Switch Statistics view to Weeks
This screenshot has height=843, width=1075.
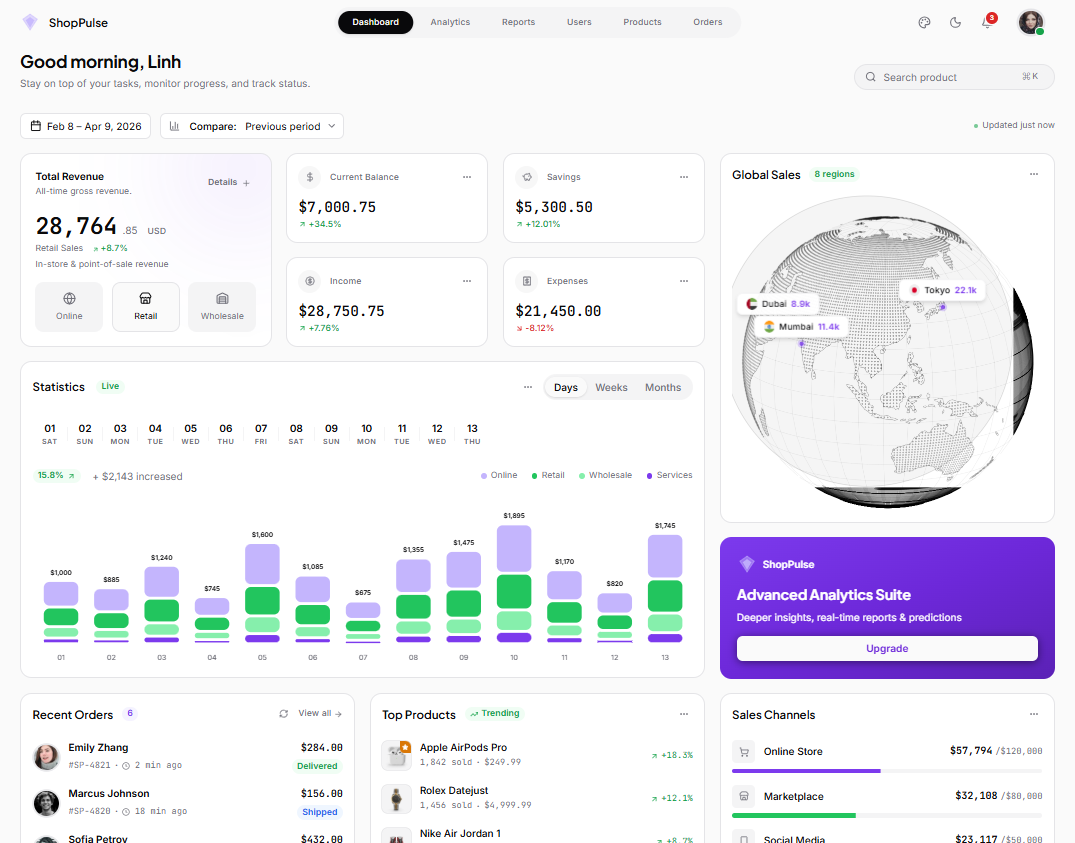point(611,387)
